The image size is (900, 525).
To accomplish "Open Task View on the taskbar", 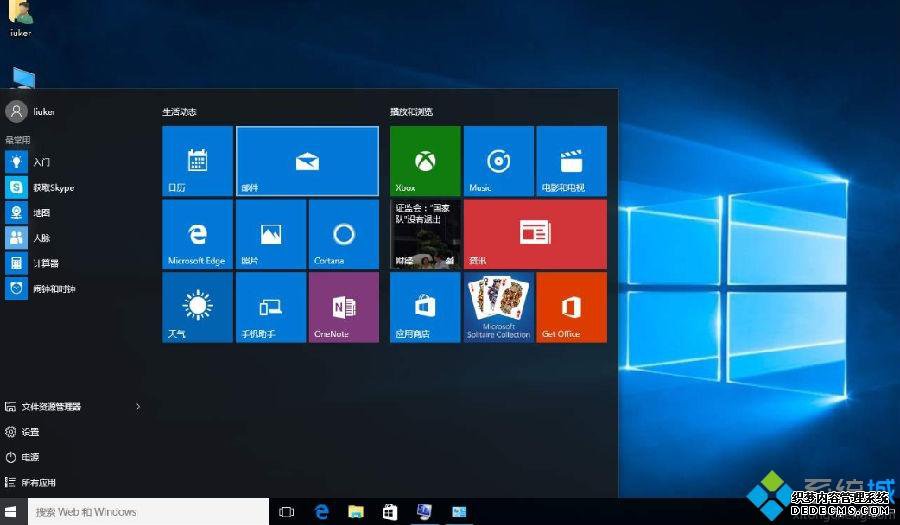I will pos(286,511).
